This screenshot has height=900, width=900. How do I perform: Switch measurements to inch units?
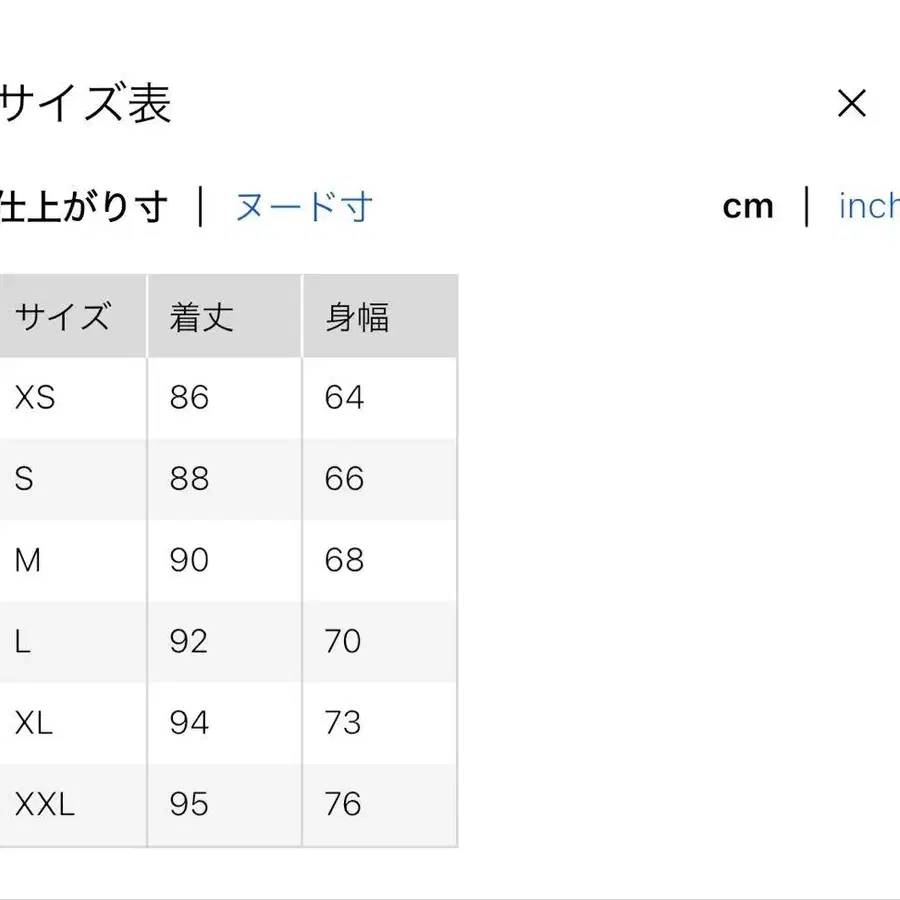coord(867,206)
